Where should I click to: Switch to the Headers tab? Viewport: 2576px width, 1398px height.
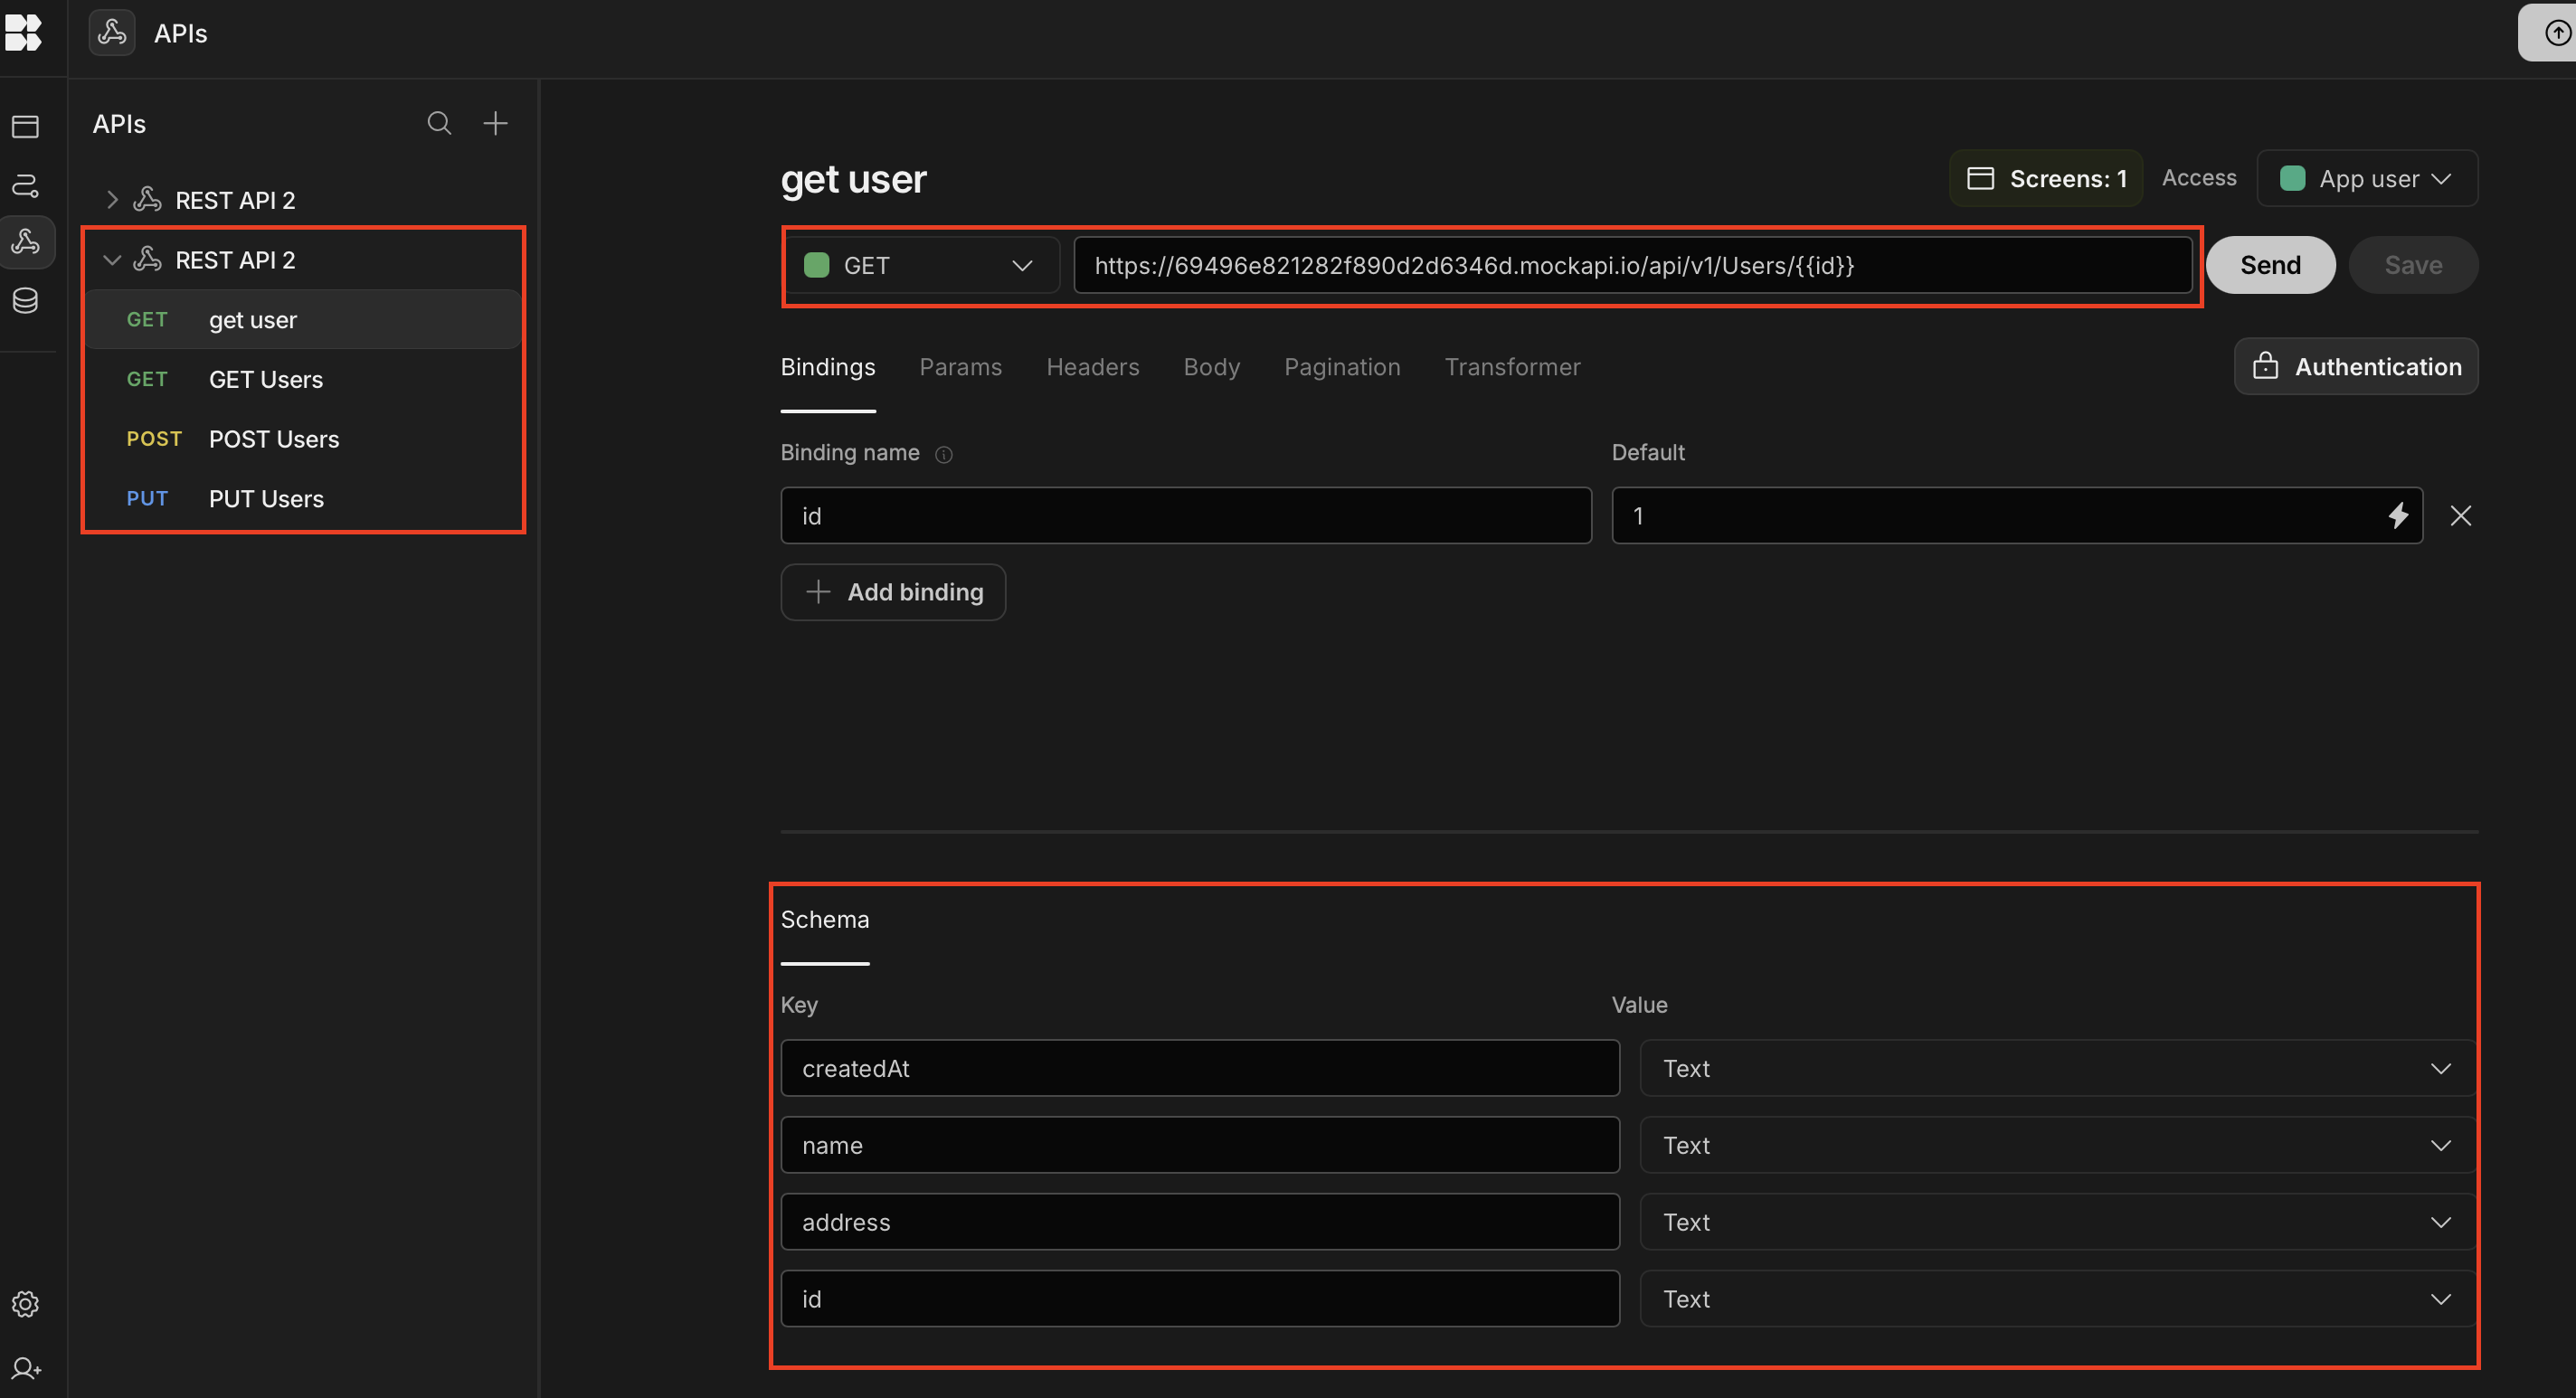(x=1092, y=367)
